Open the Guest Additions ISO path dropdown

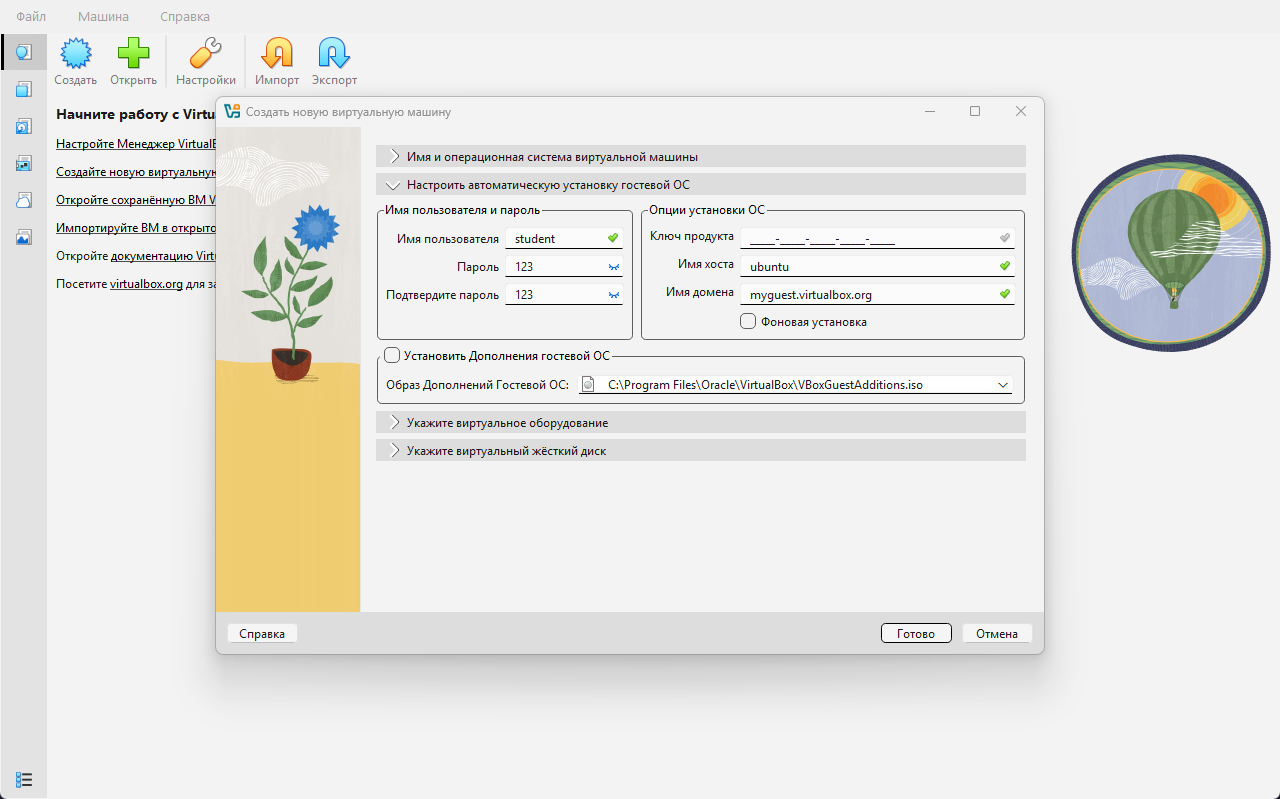tap(1003, 385)
